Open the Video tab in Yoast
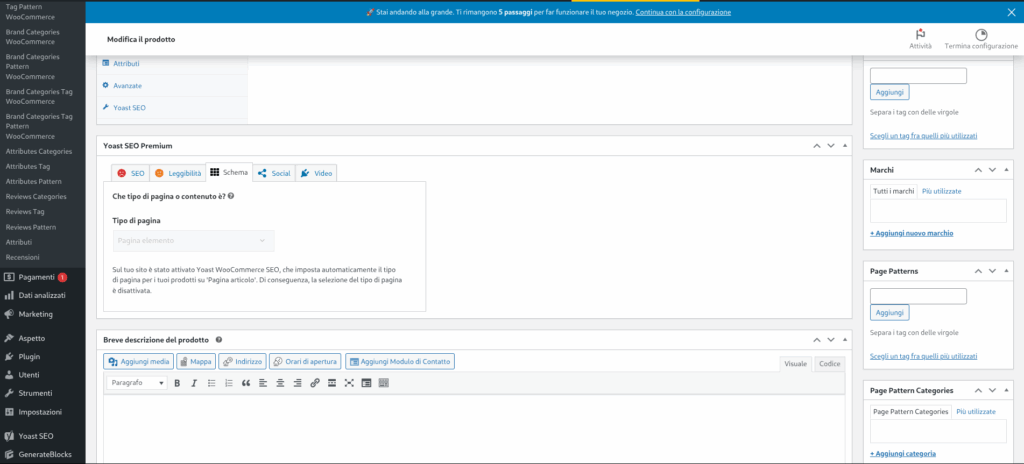This screenshot has height=464, width=1024. click(316, 173)
